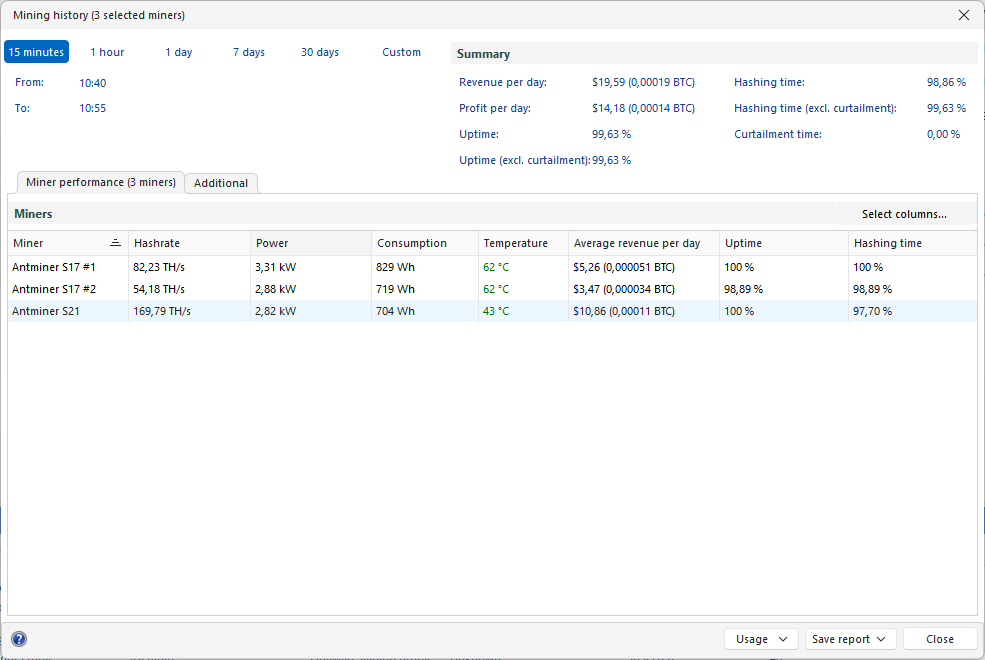Click the Select columns... button
This screenshot has width=985, height=660.
click(x=904, y=214)
